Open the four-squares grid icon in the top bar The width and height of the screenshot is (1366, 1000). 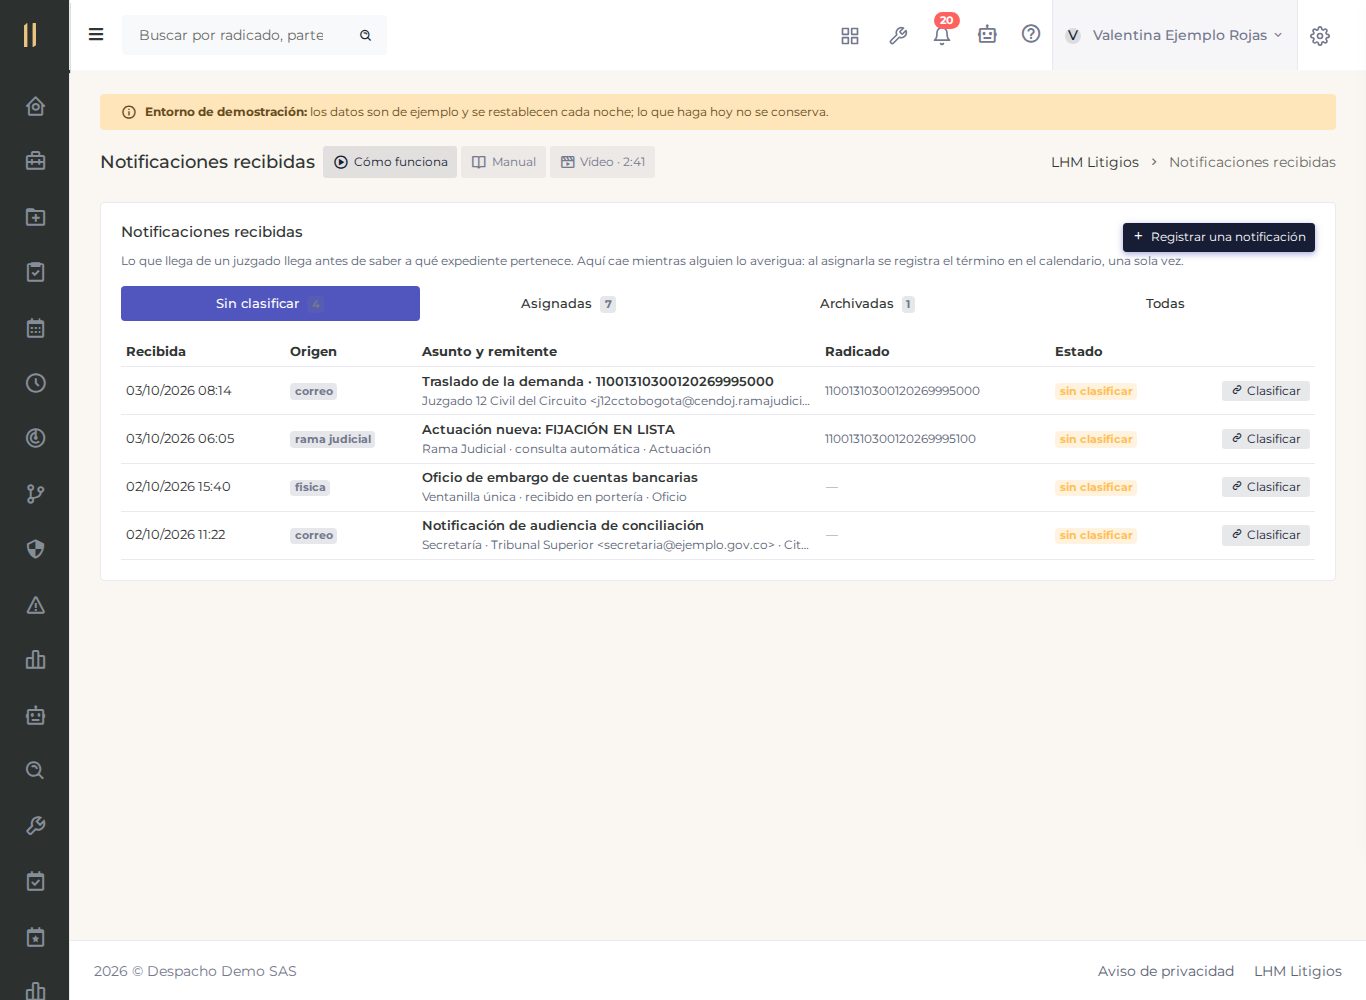[x=850, y=36]
